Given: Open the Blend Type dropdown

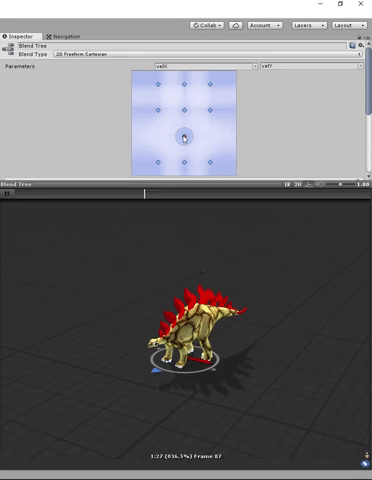Looking at the screenshot, I should 208,54.
